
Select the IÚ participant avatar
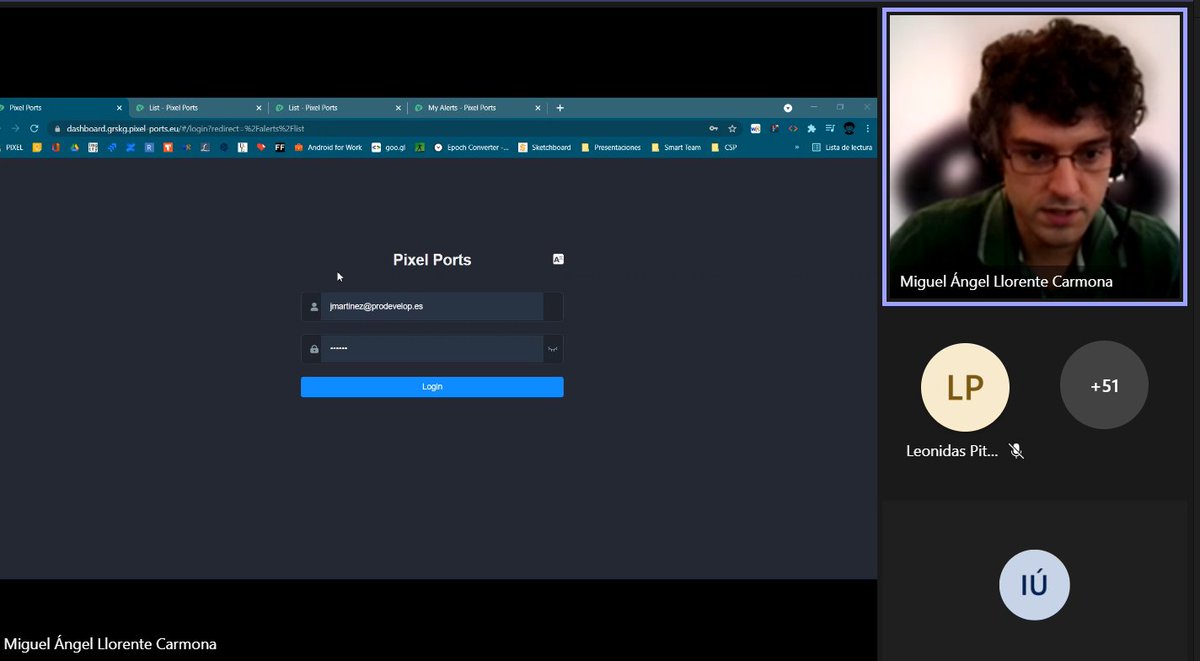[1034, 585]
